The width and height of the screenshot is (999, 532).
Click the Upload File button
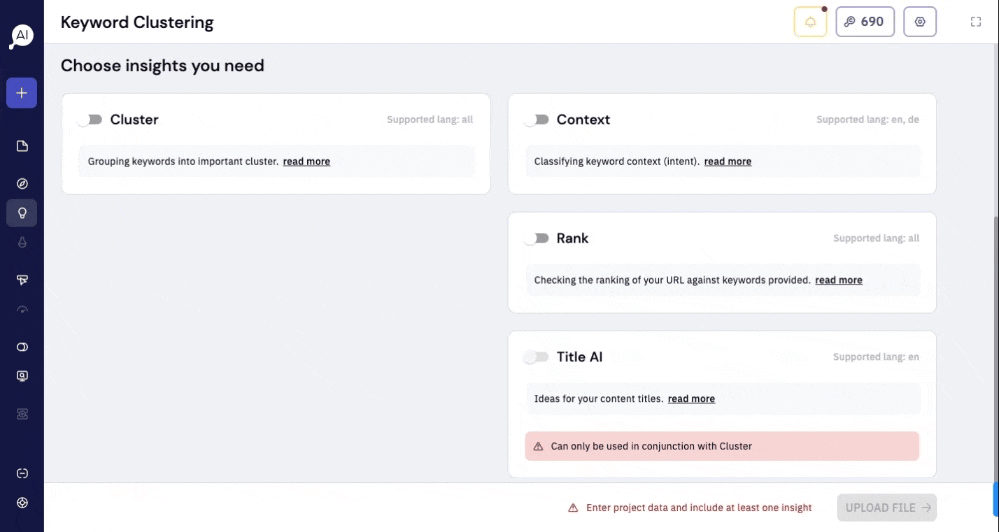pos(887,508)
